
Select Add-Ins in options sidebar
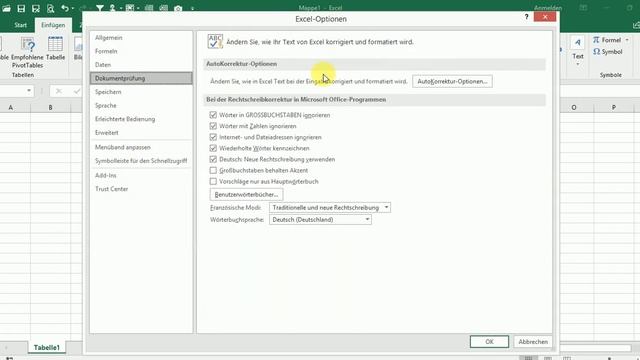click(141, 175)
